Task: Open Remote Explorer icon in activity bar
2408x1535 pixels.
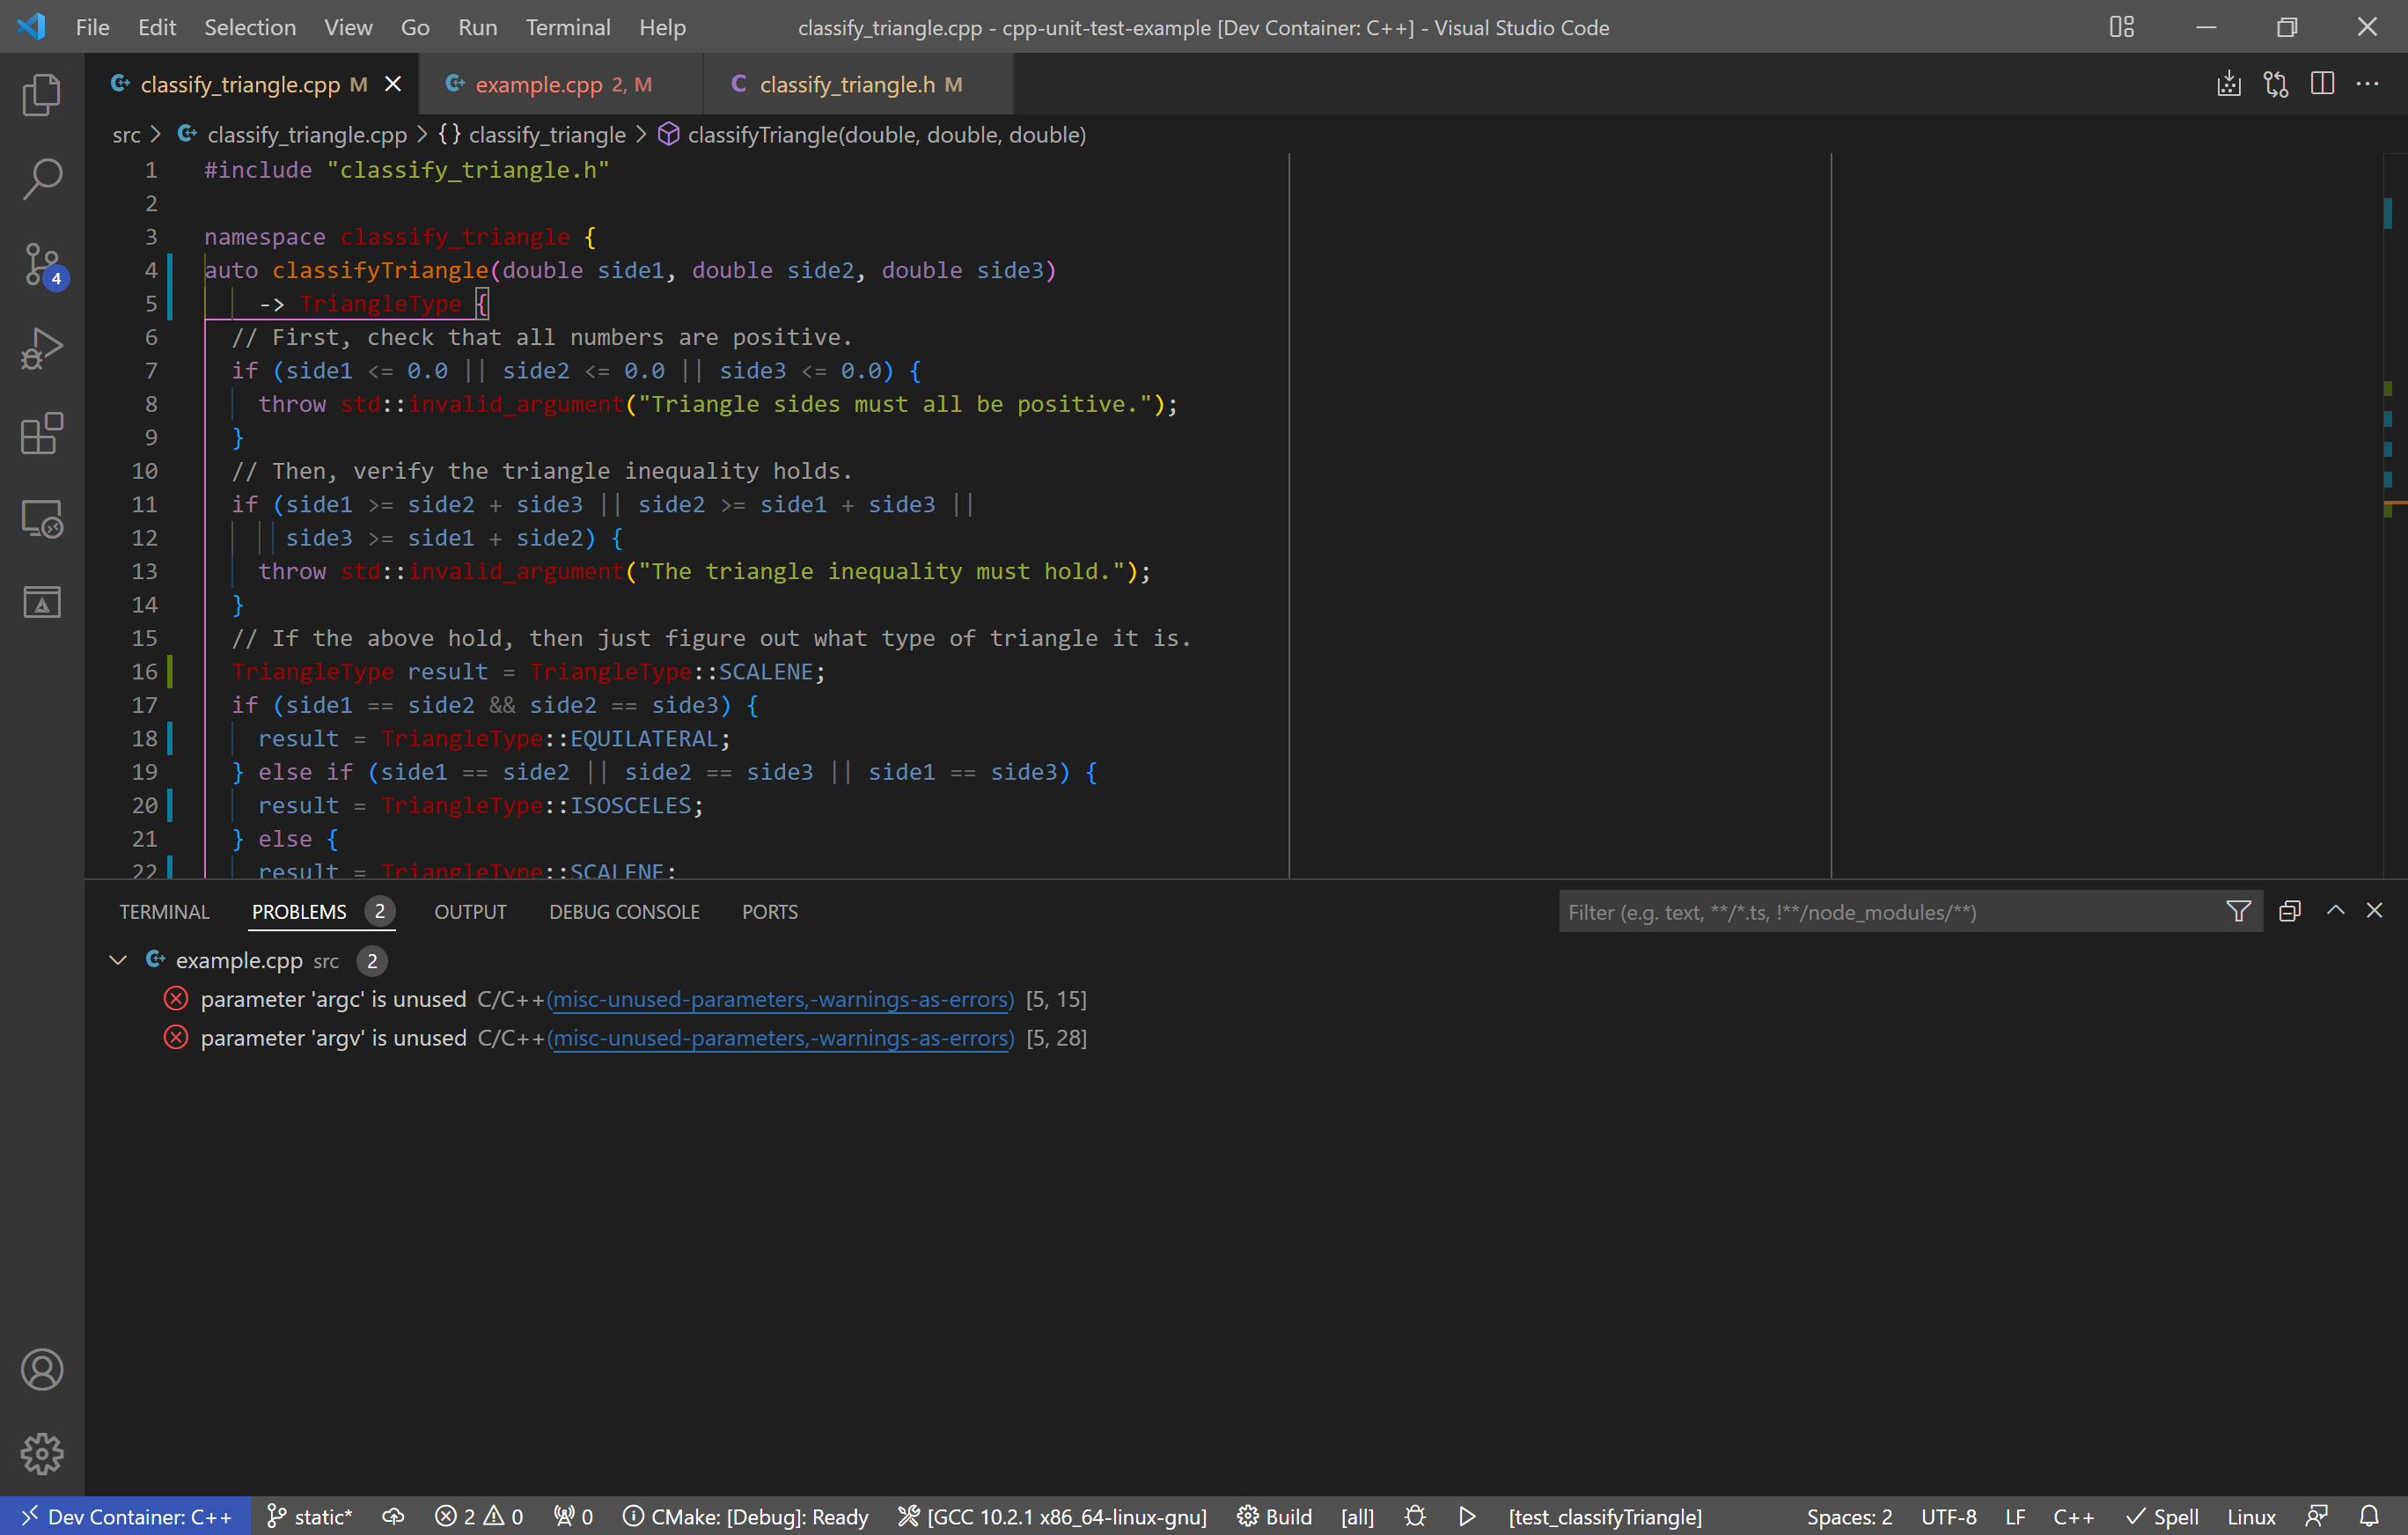Action: [42, 519]
